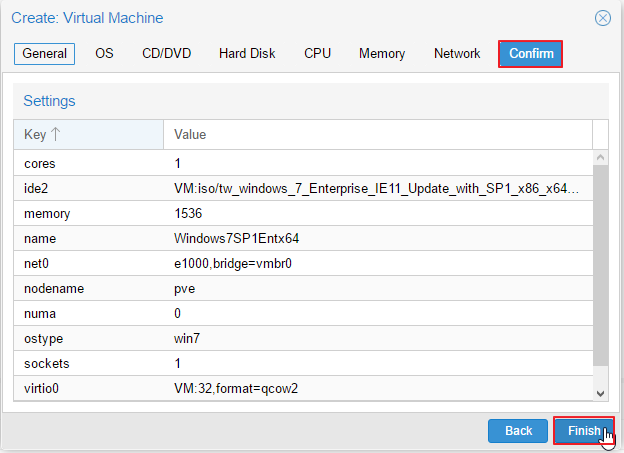Switch to the General tab
Screen dimensions: 624x453
pyautogui.click(x=45, y=54)
